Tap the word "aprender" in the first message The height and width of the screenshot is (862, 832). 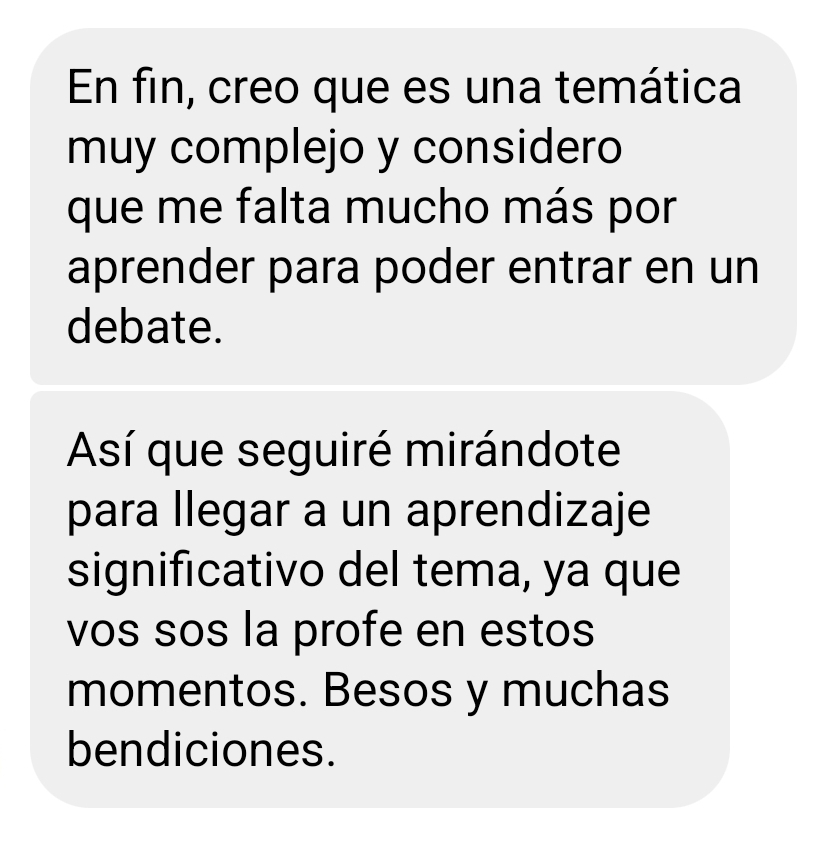(161, 270)
